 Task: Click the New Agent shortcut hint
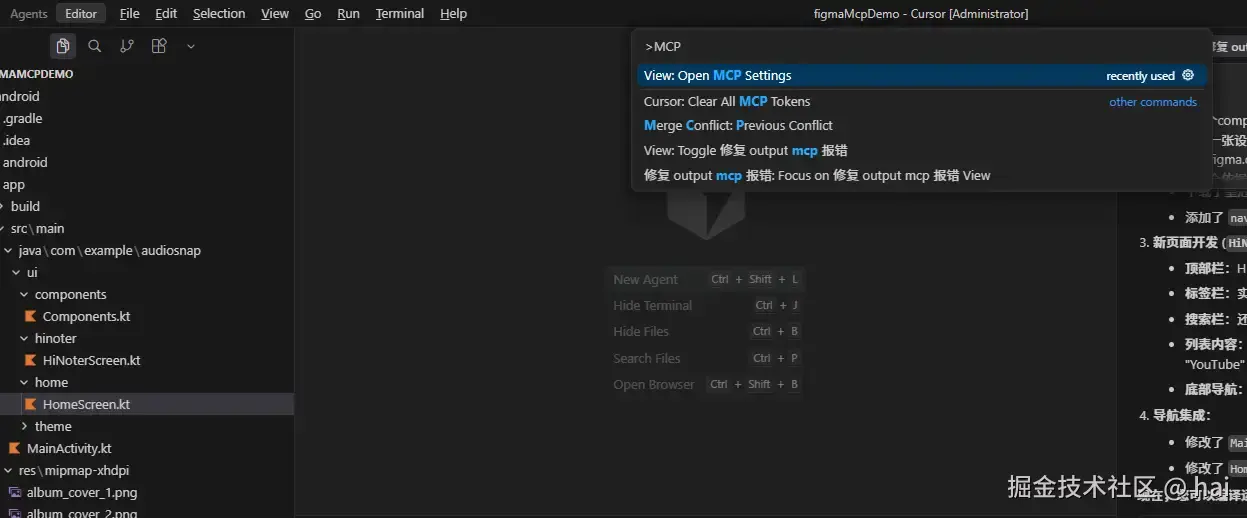707,280
